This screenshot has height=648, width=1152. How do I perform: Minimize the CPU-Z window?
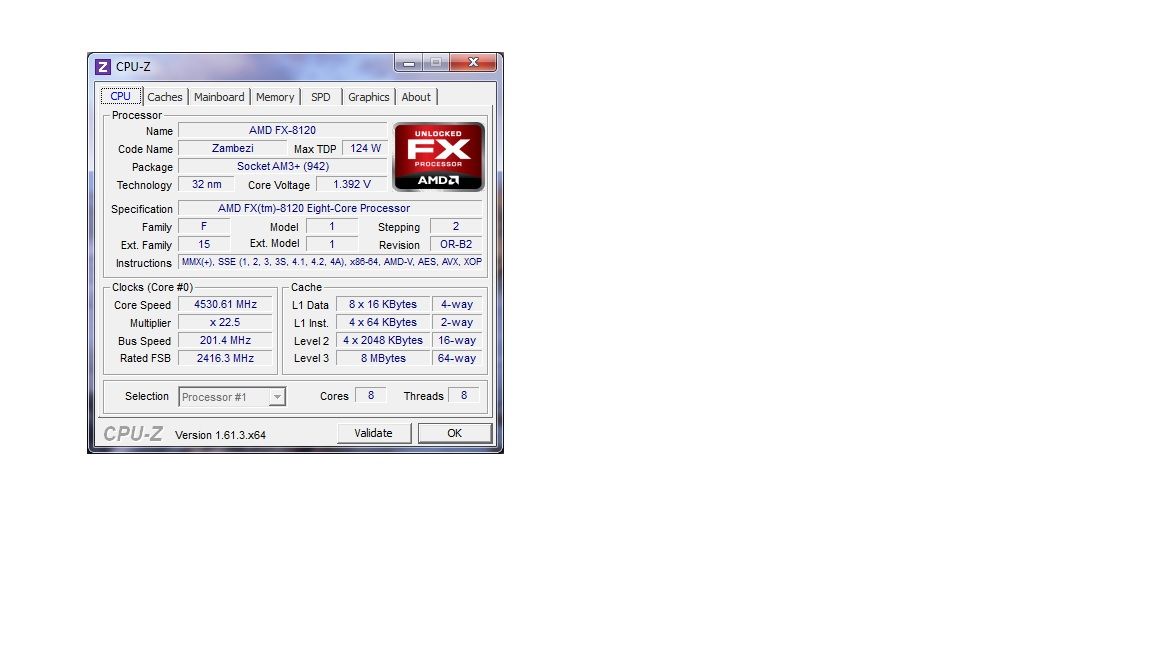coord(408,63)
